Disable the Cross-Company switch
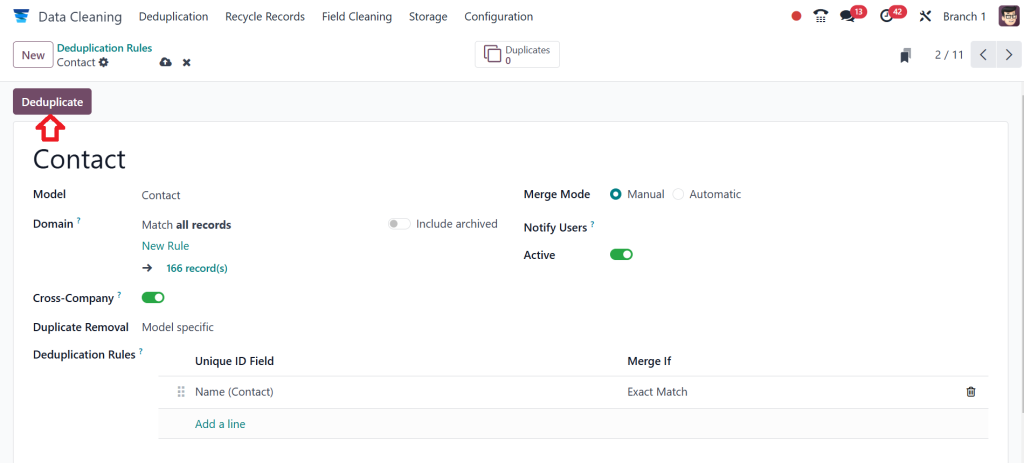 153,298
